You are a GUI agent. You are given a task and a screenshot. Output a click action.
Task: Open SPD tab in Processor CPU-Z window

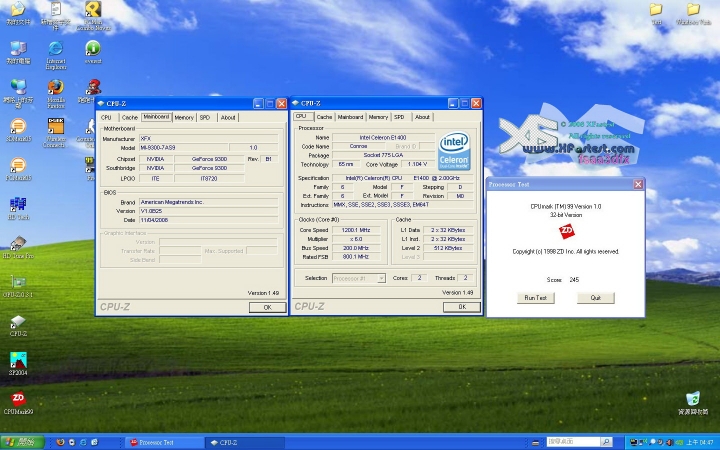[399, 117]
